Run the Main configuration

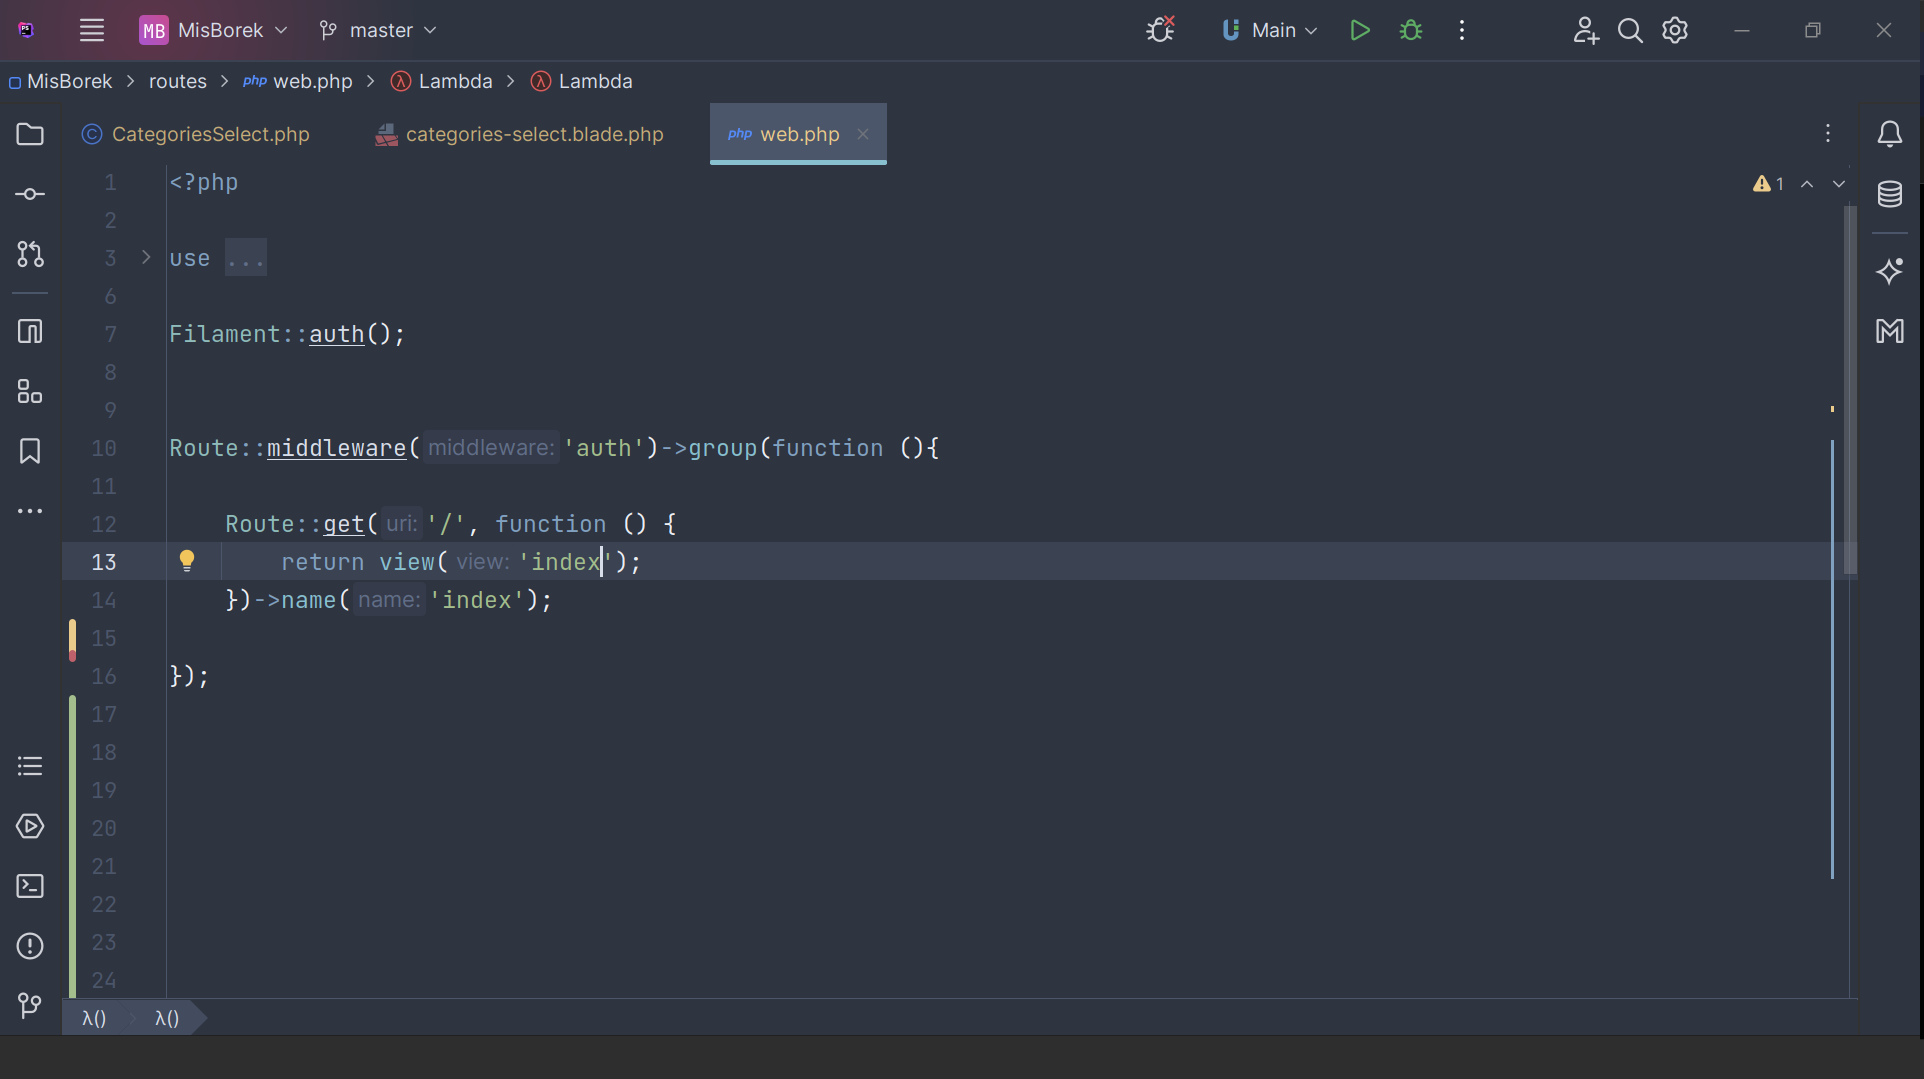pyautogui.click(x=1359, y=30)
